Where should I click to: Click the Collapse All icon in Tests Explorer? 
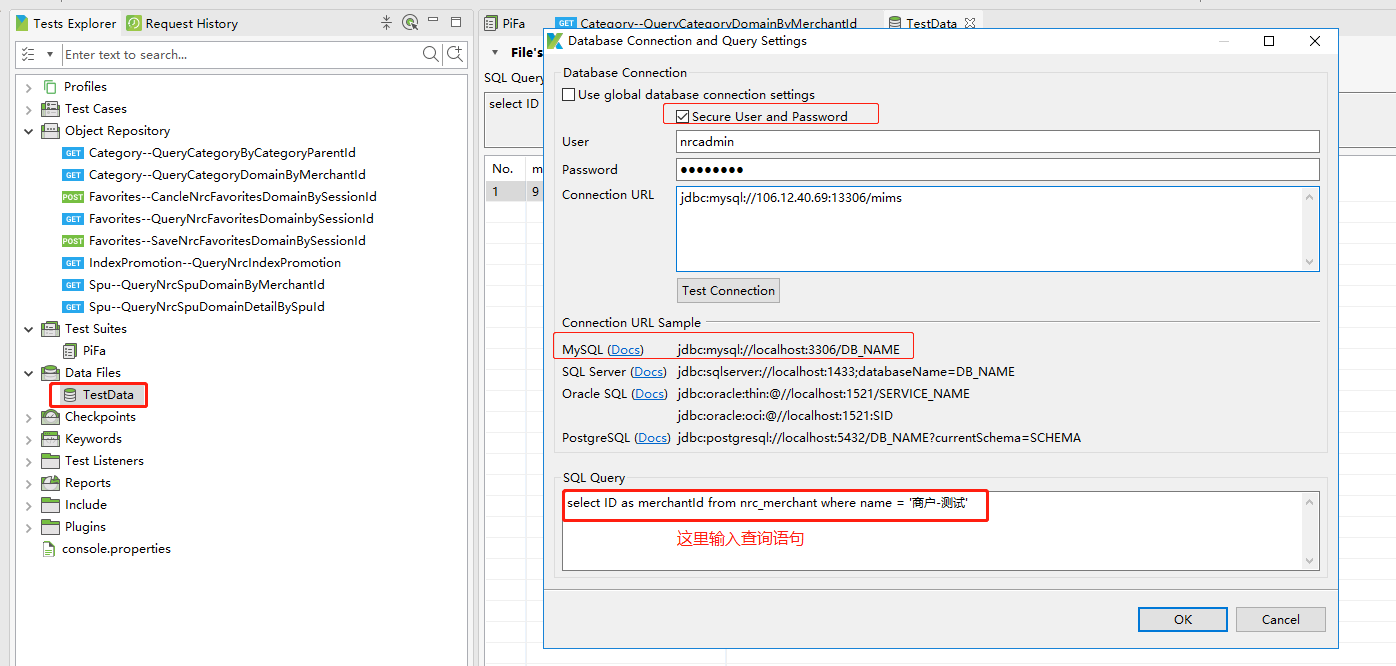coord(387,22)
